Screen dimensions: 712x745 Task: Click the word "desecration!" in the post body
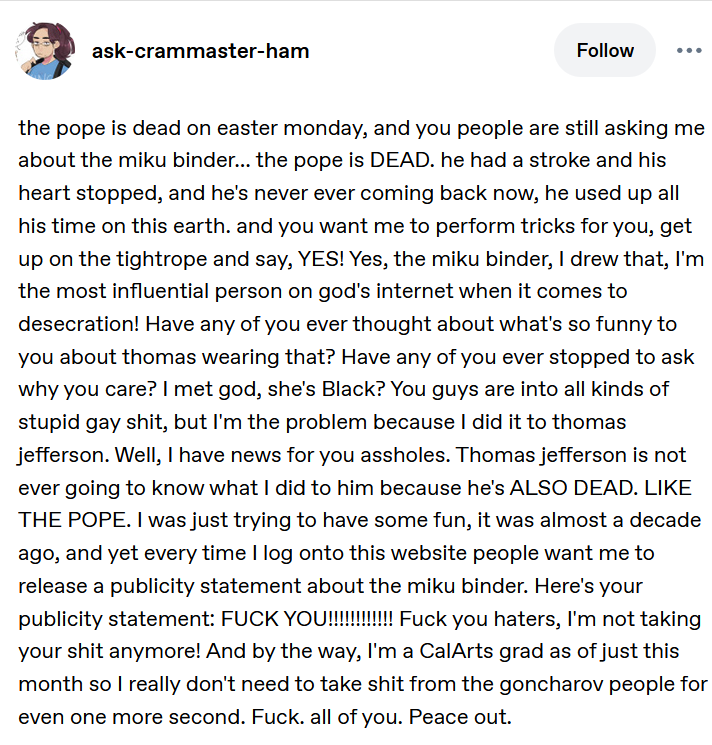click(79, 324)
